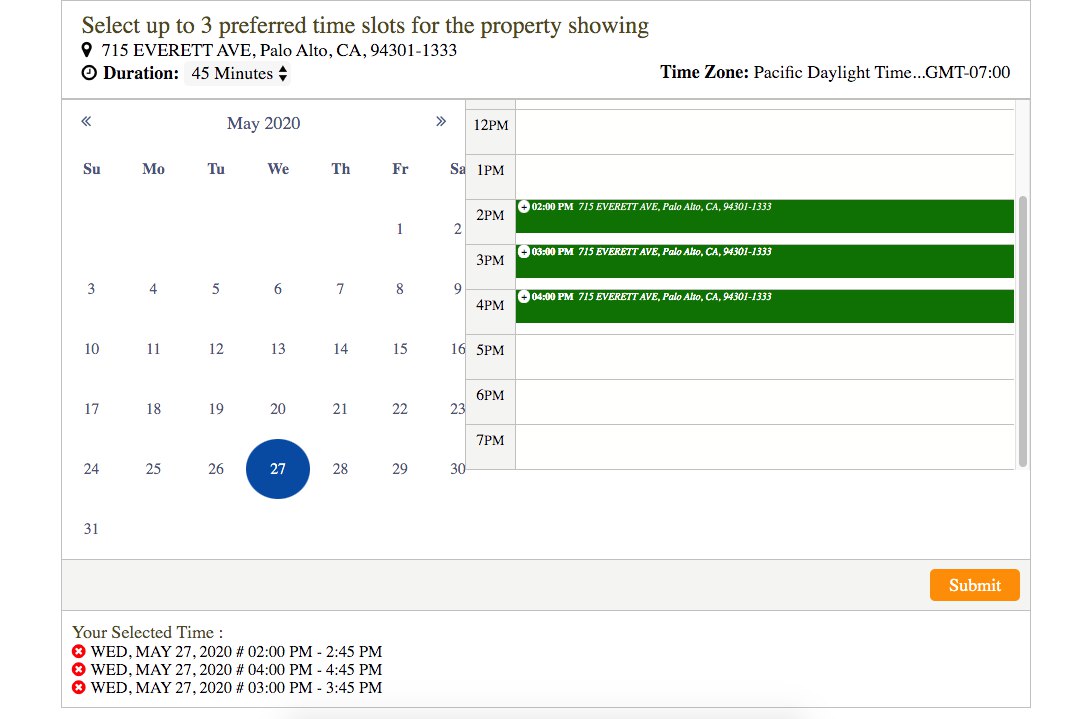This screenshot has height=719, width=1083.
Task: Select May 18 on the calendar
Action: (153, 409)
